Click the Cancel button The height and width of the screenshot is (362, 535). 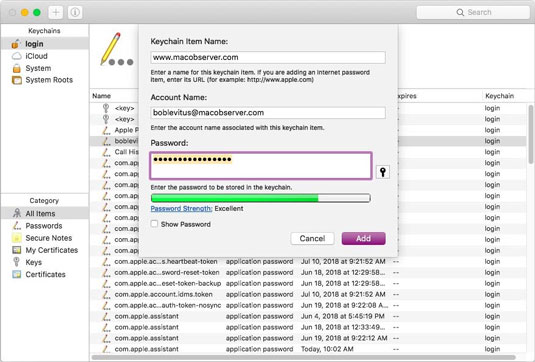point(312,238)
